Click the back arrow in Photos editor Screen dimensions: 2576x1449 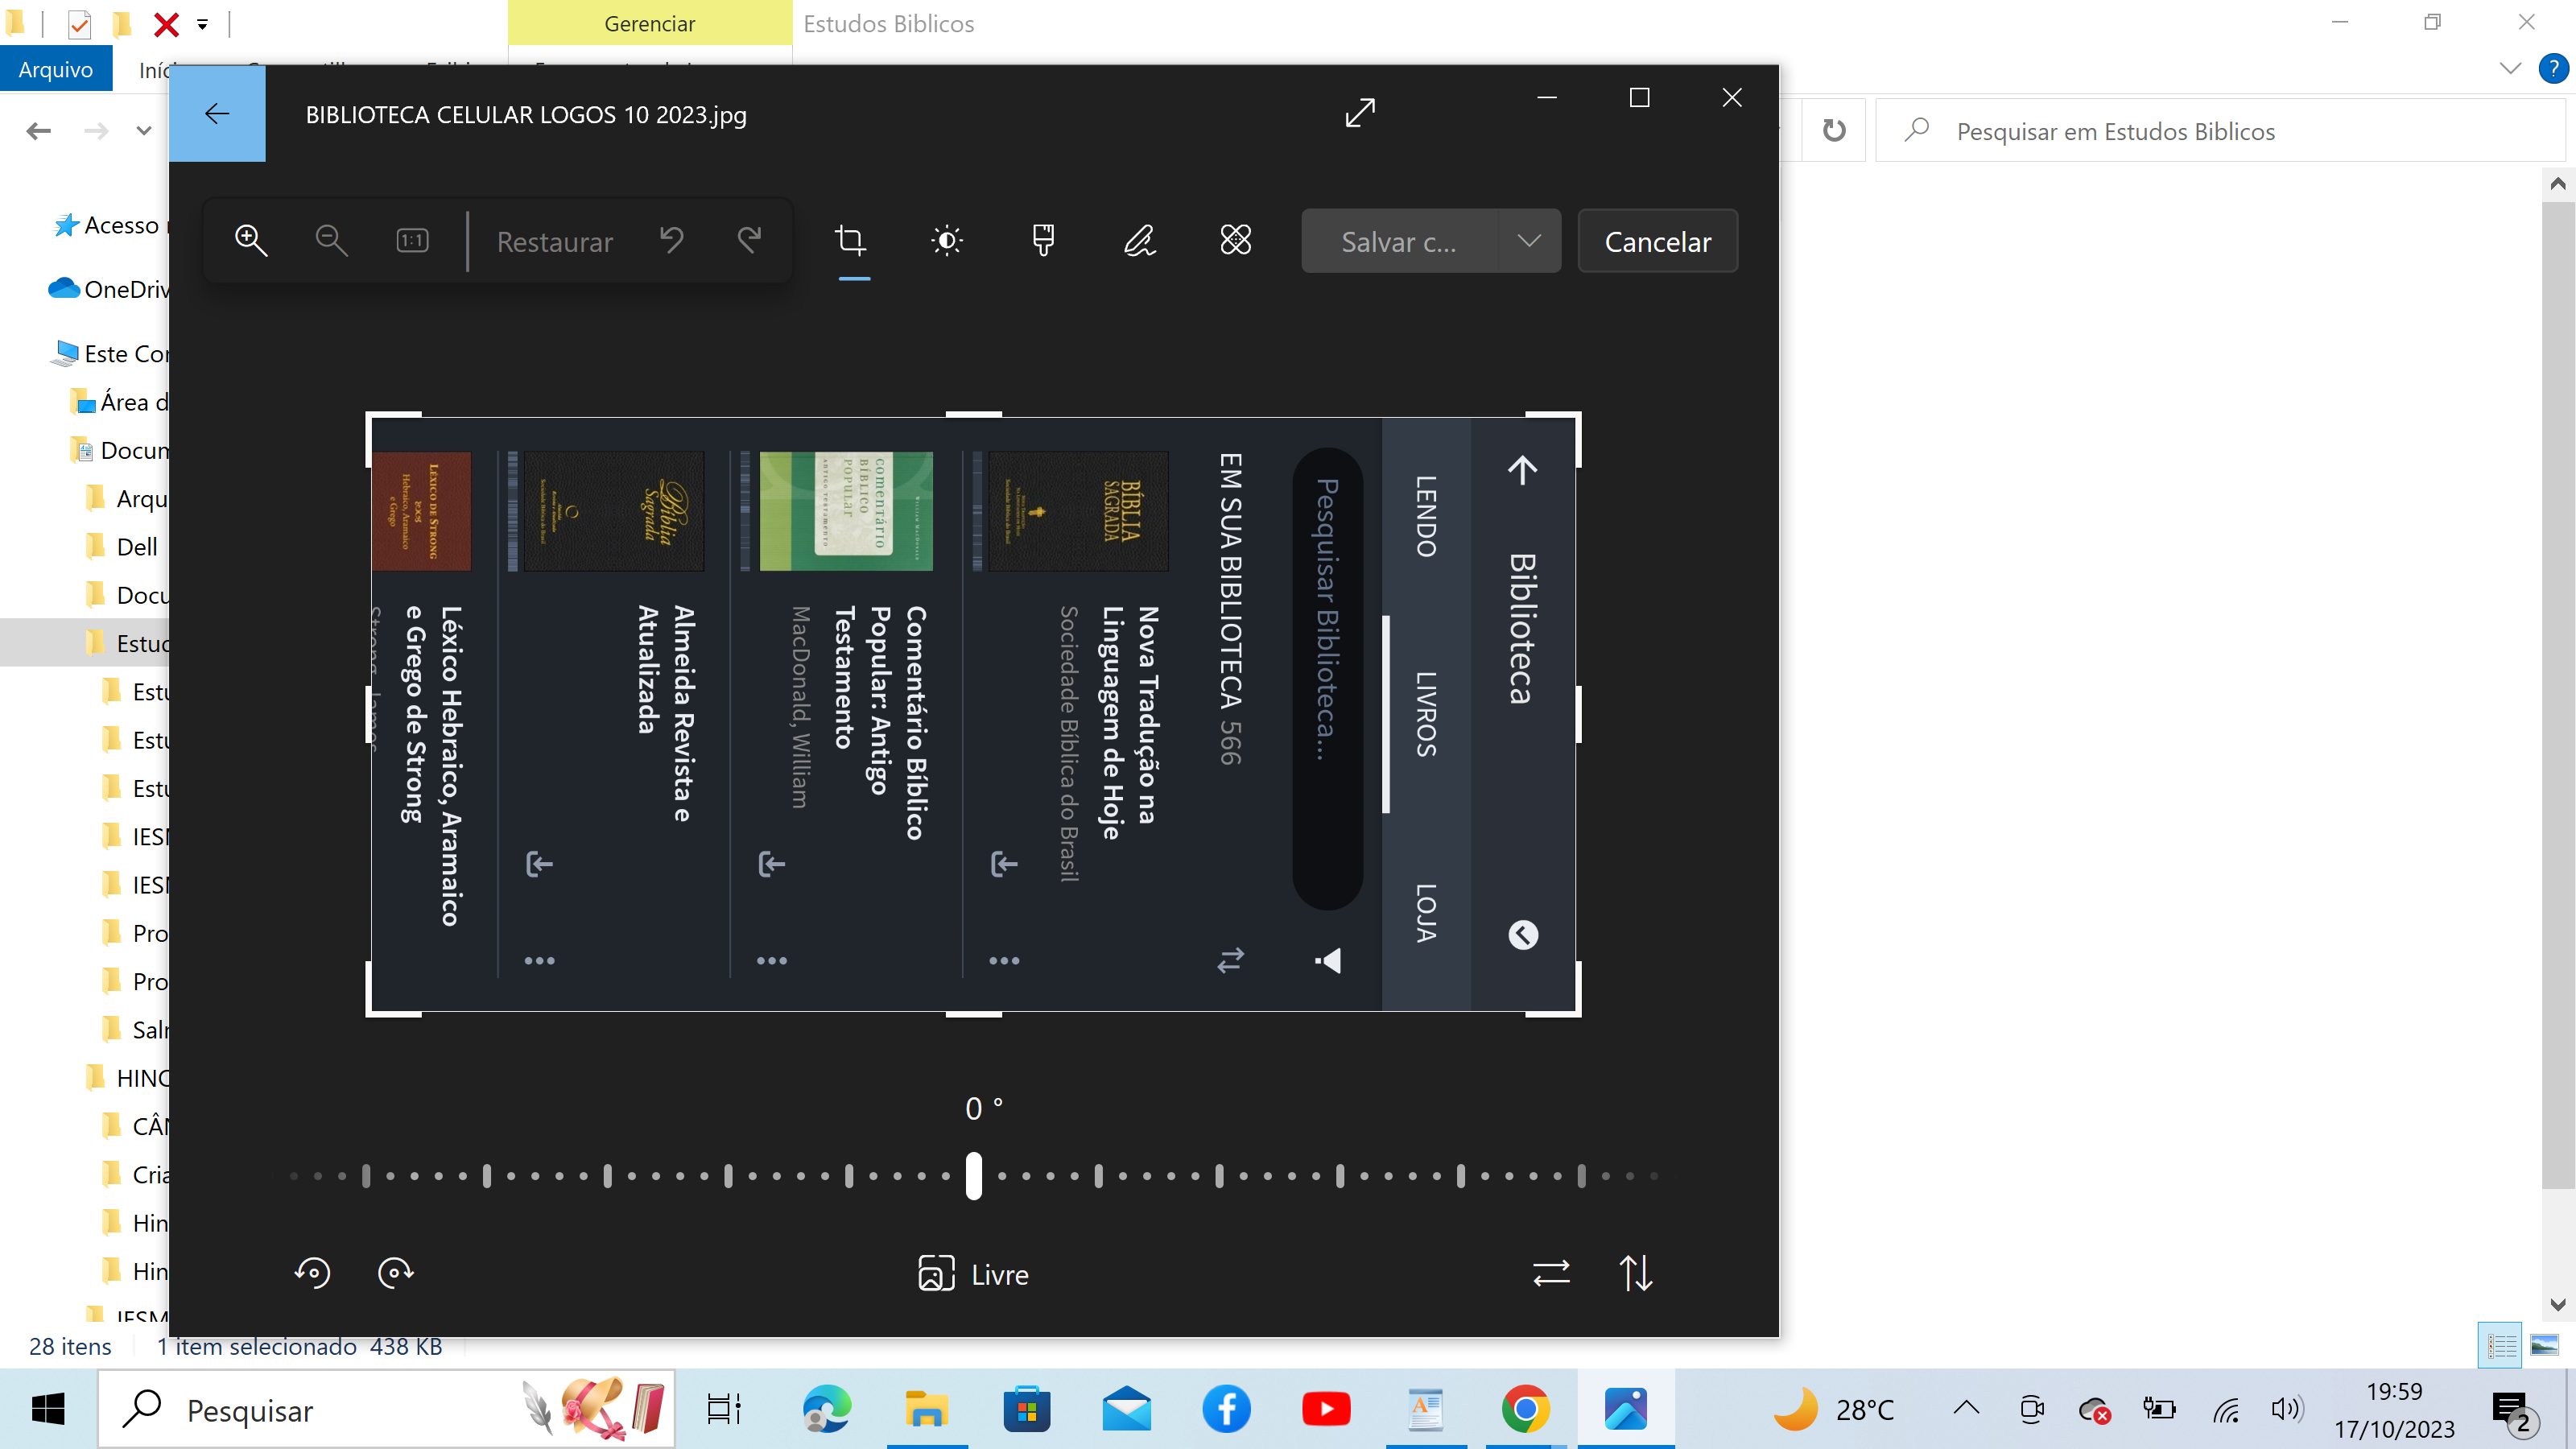point(217,113)
